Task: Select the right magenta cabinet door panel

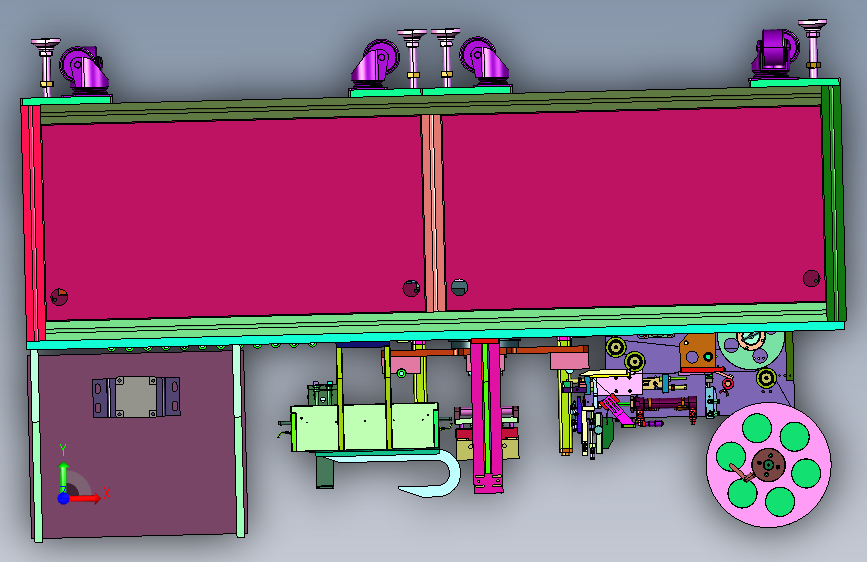Action: 634,207
